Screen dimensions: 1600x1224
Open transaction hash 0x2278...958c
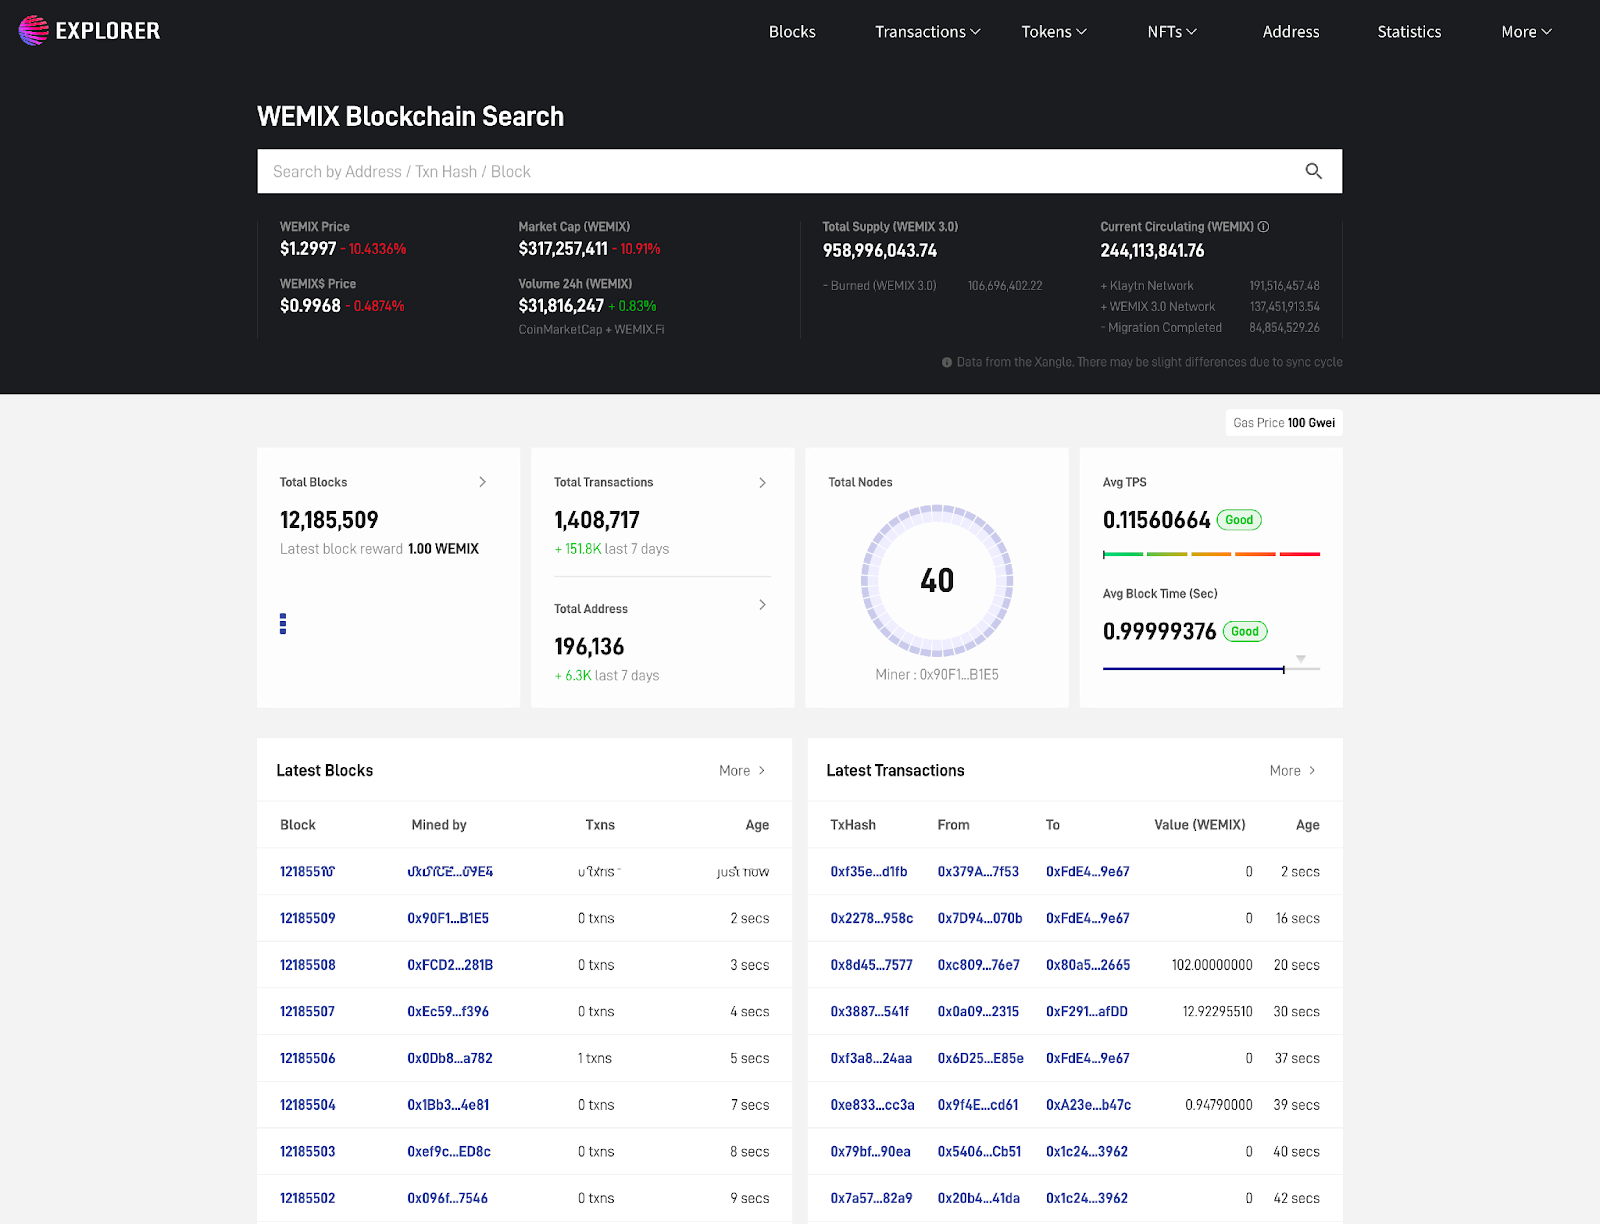click(x=872, y=918)
